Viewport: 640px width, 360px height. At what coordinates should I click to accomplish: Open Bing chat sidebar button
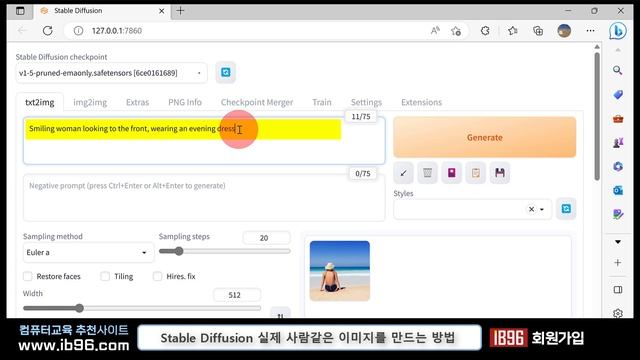[618, 31]
